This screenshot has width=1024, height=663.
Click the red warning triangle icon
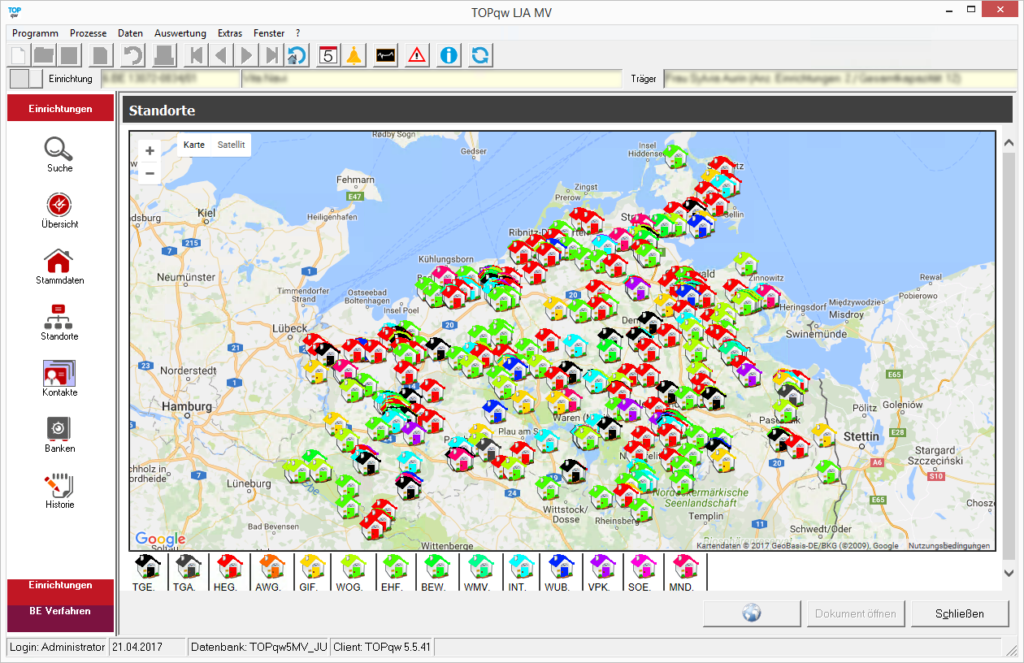[x=417, y=55]
